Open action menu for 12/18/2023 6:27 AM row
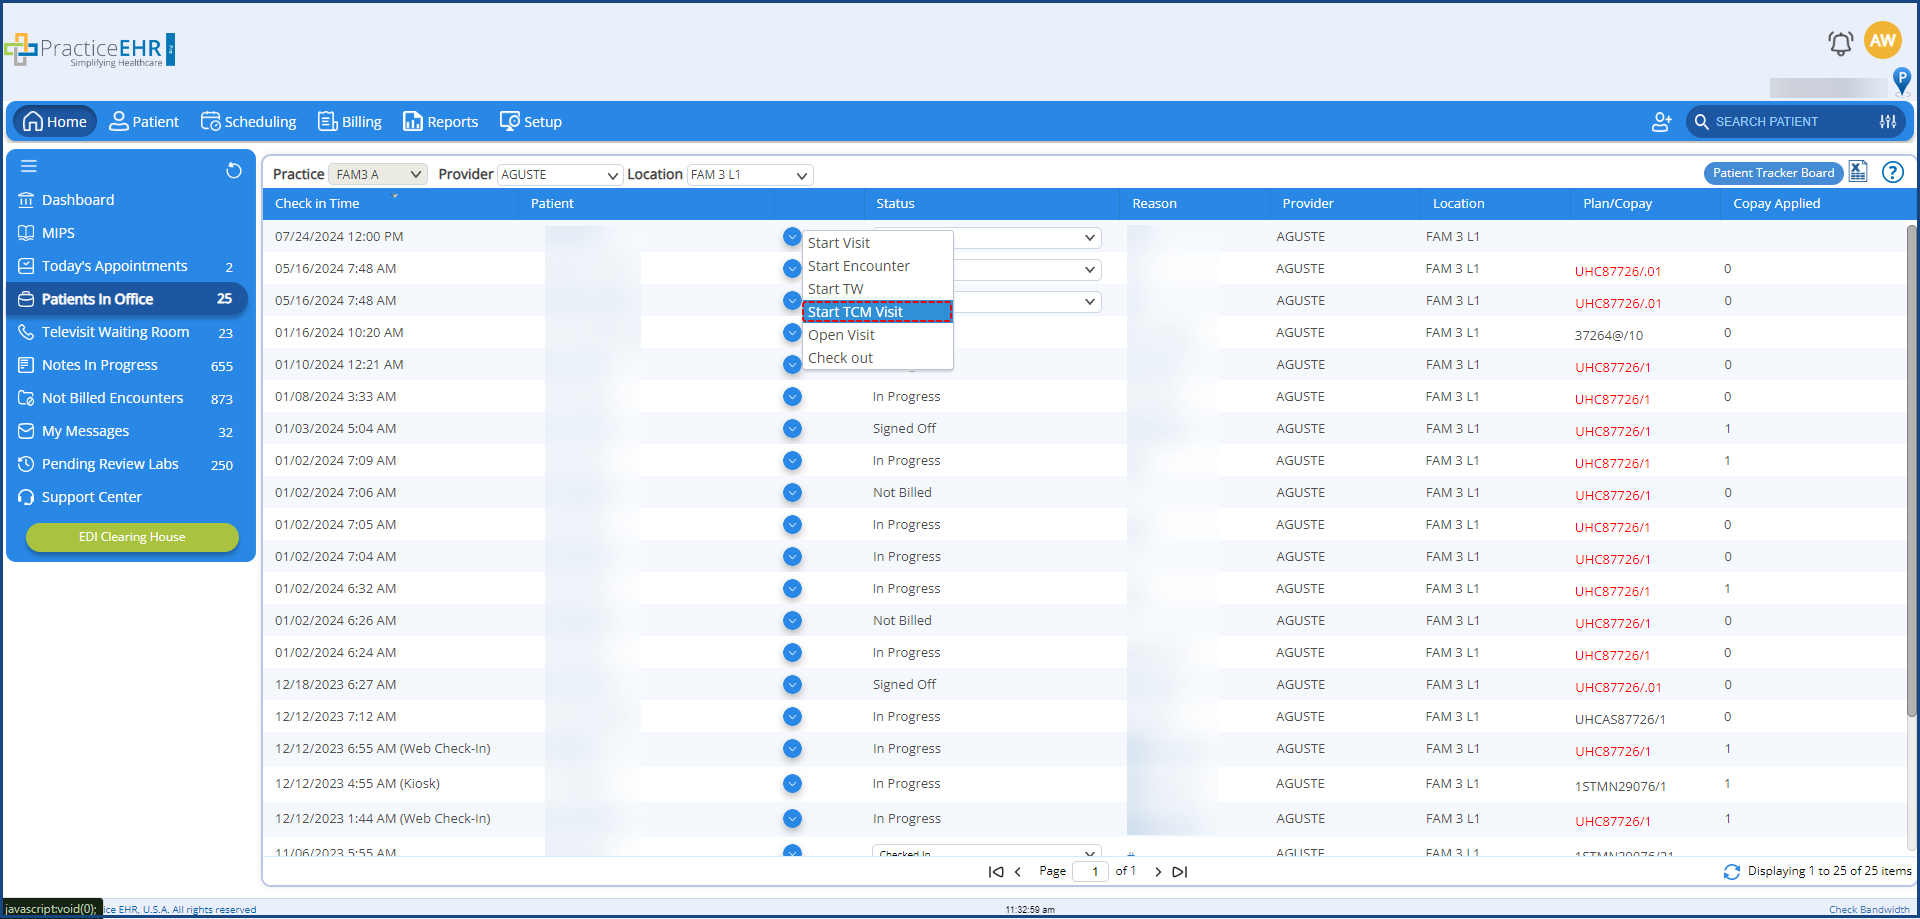This screenshot has height=919, width=1920. click(x=792, y=685)
